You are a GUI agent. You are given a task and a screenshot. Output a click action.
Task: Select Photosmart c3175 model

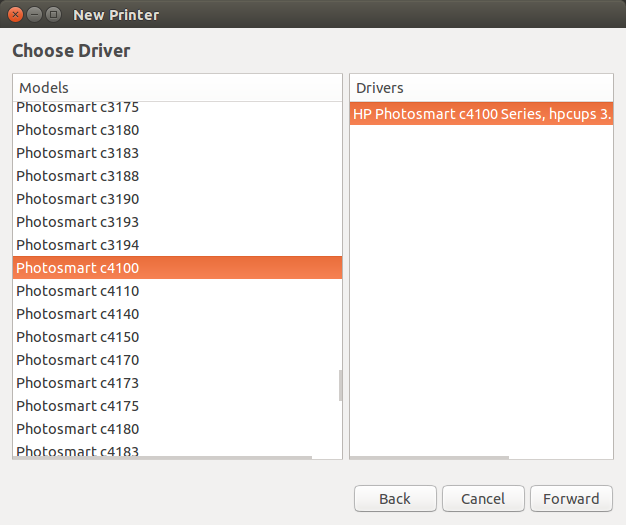click(177, 107)
